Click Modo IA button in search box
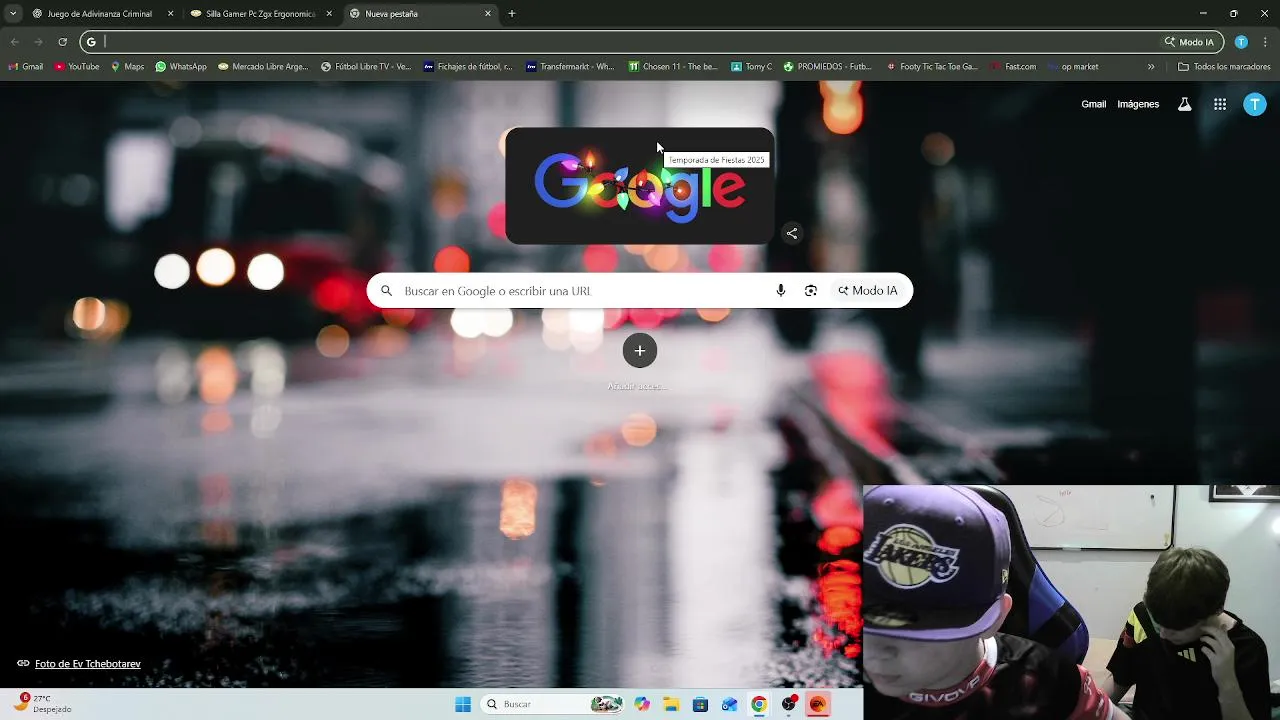Viewport: 1280px width, 720px height. [868, 291]
